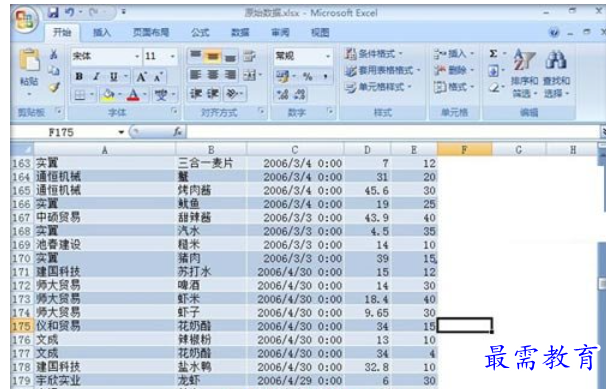Apply comma style separator

[x=325, y=76]
